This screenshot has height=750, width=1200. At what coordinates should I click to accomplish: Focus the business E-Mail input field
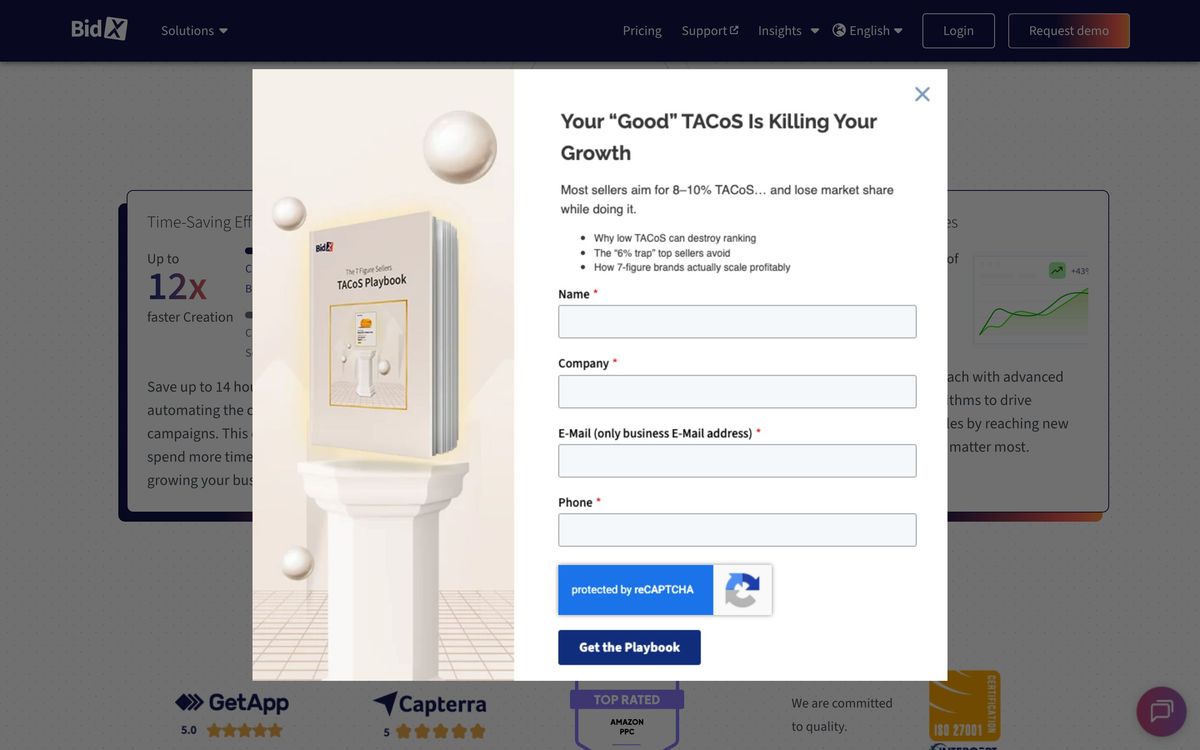737,461
